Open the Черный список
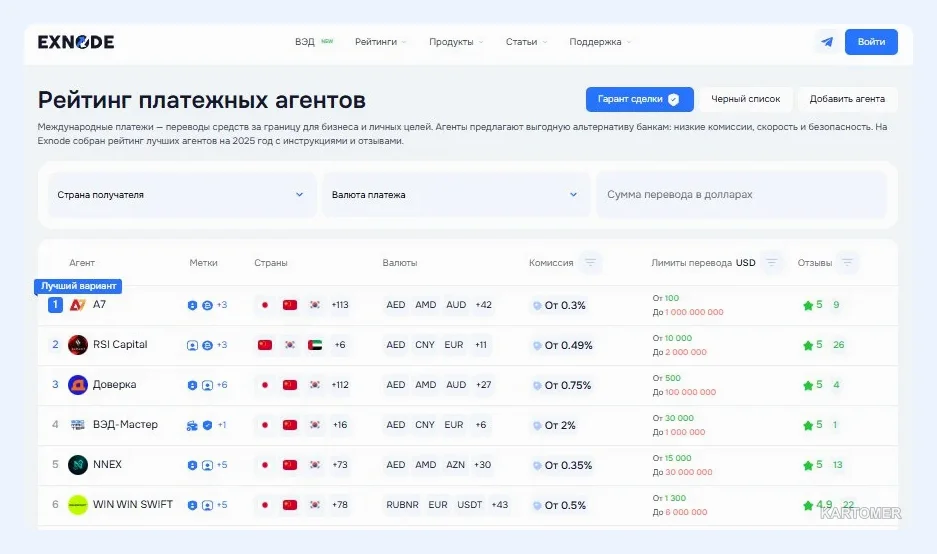This screenshot has height=554, width=937. click(x=746, y=99)
